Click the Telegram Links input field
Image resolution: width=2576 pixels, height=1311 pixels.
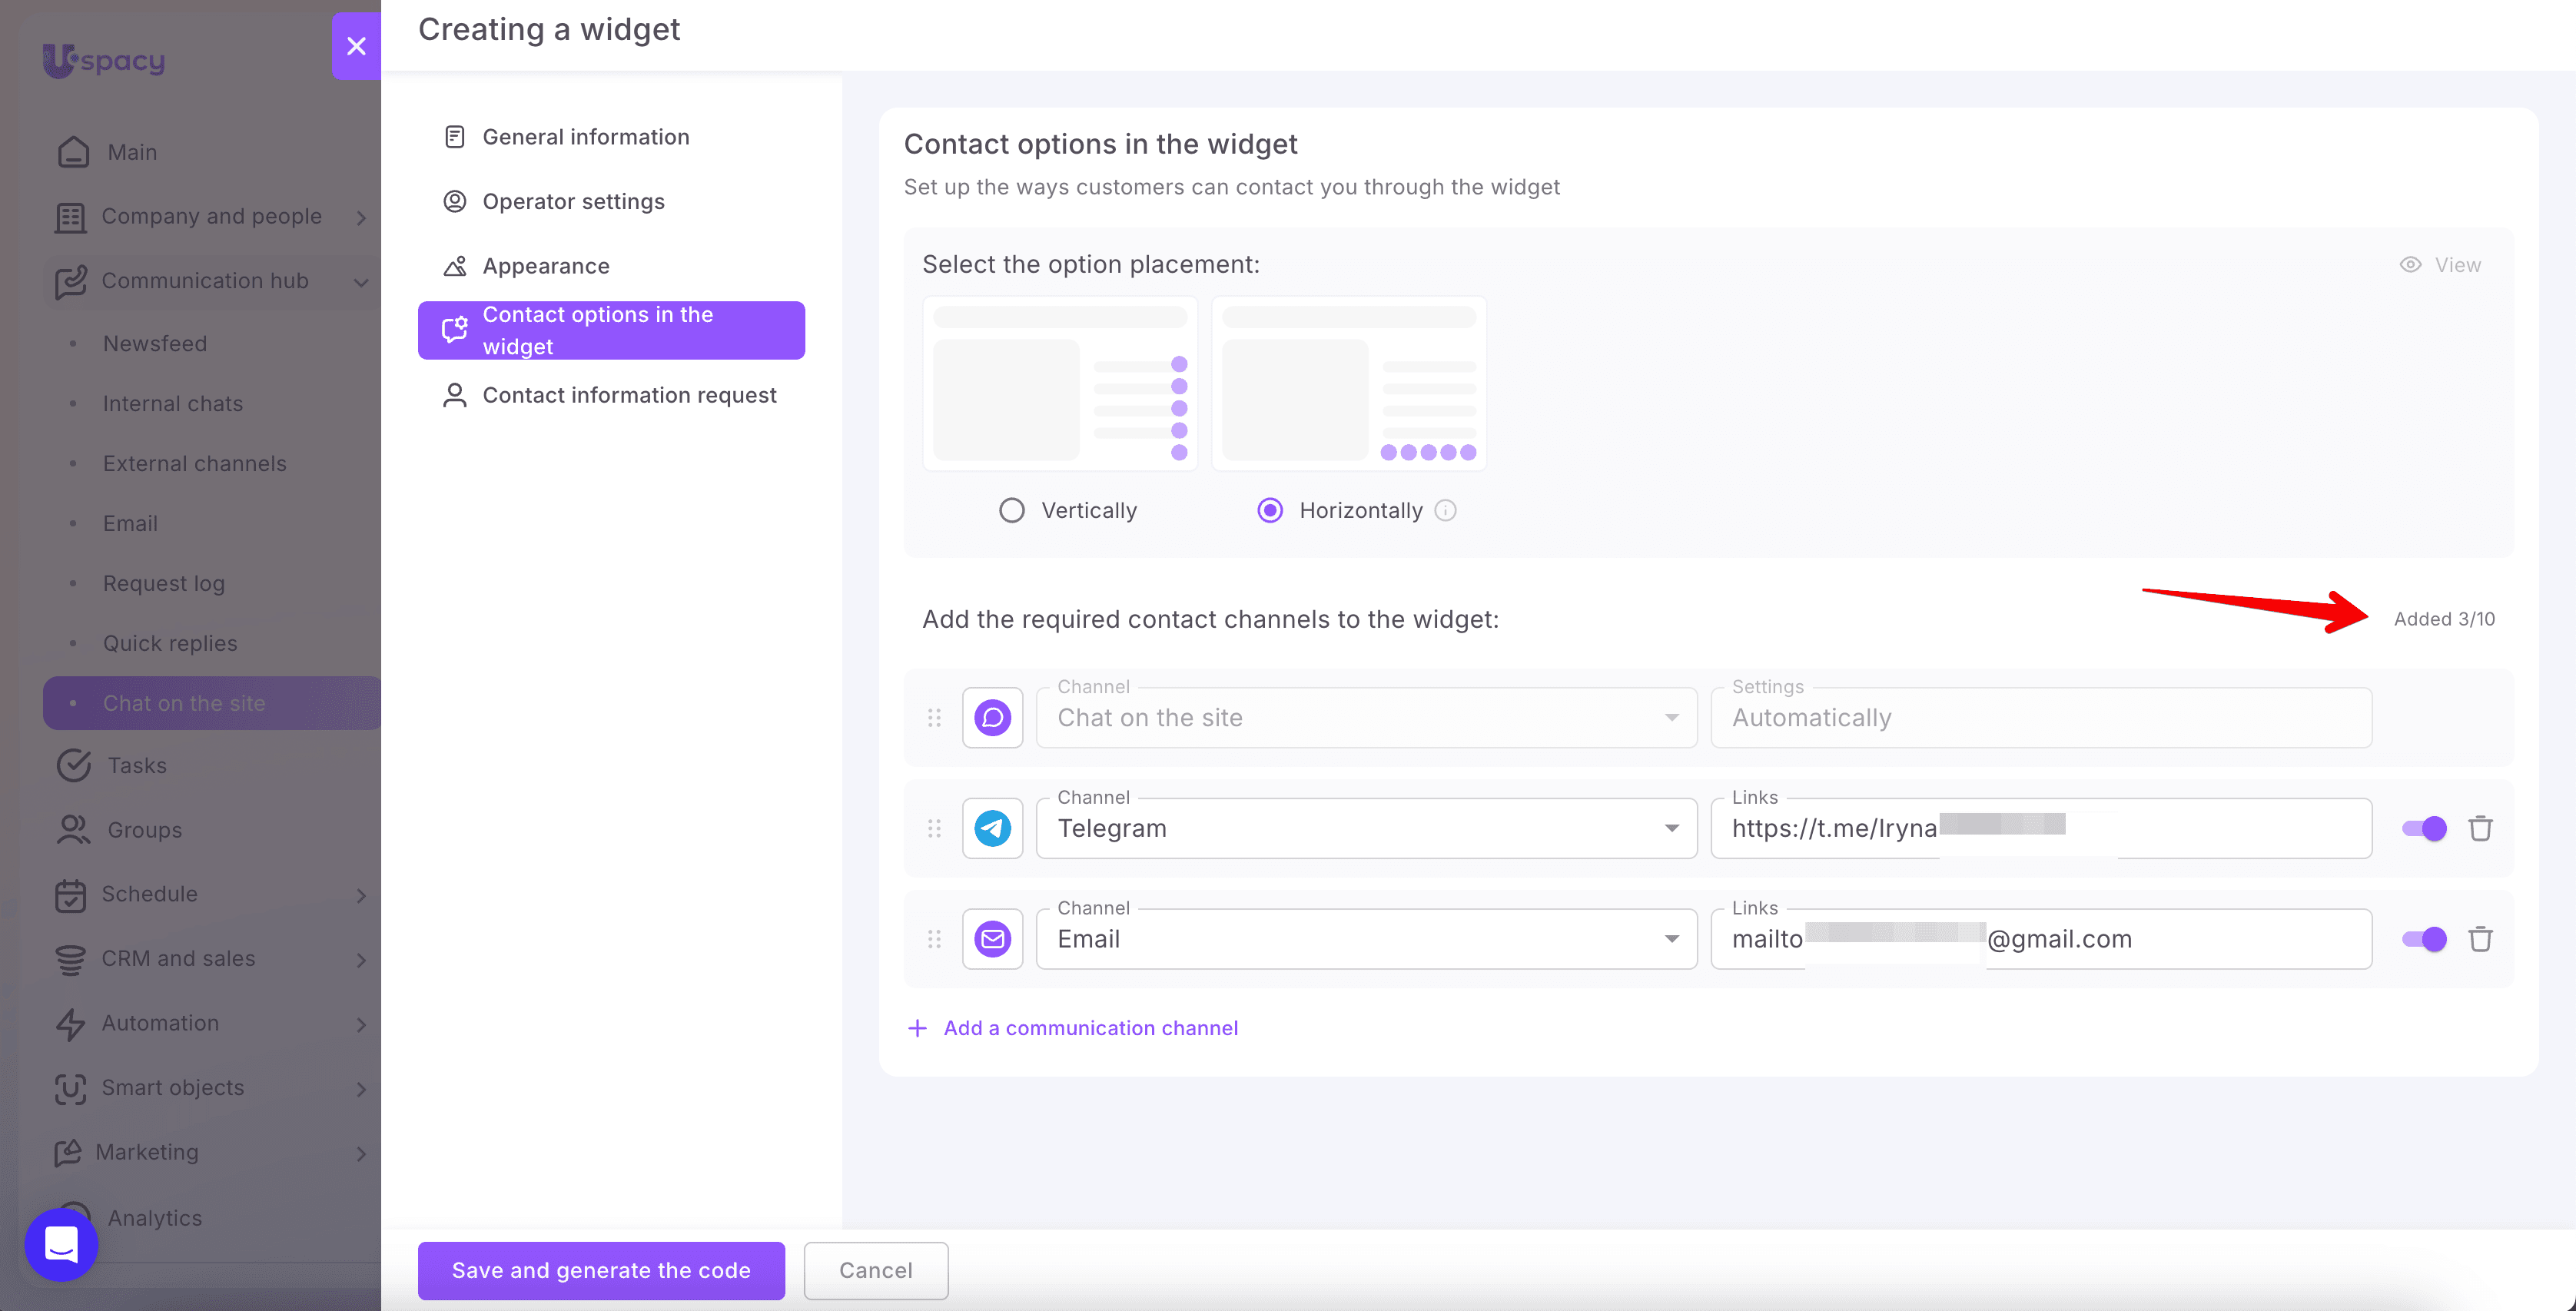click(x=2041, y=829)
